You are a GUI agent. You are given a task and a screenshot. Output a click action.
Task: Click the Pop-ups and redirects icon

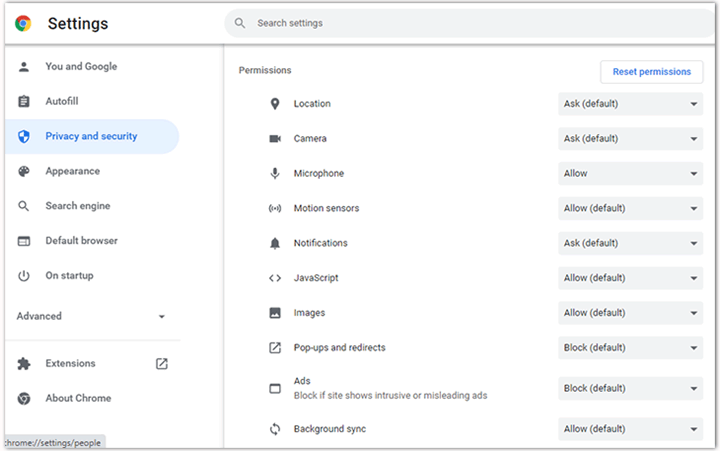[x=275, y=348]
